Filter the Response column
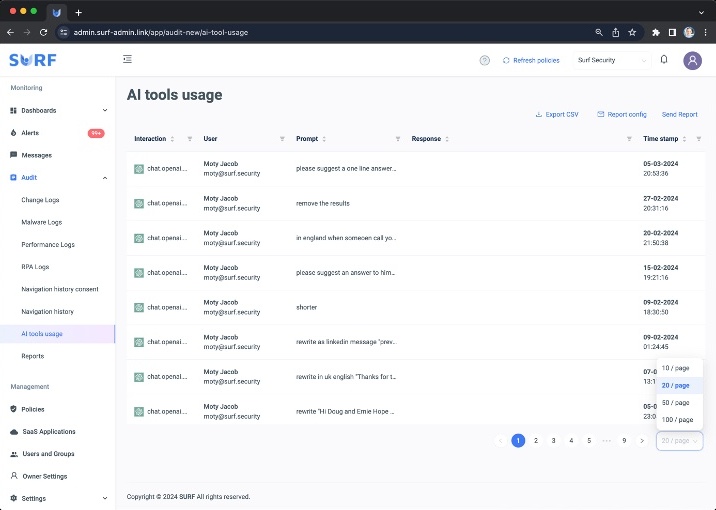The width and height of the screenshot is (716, 510). pos(629,139)
